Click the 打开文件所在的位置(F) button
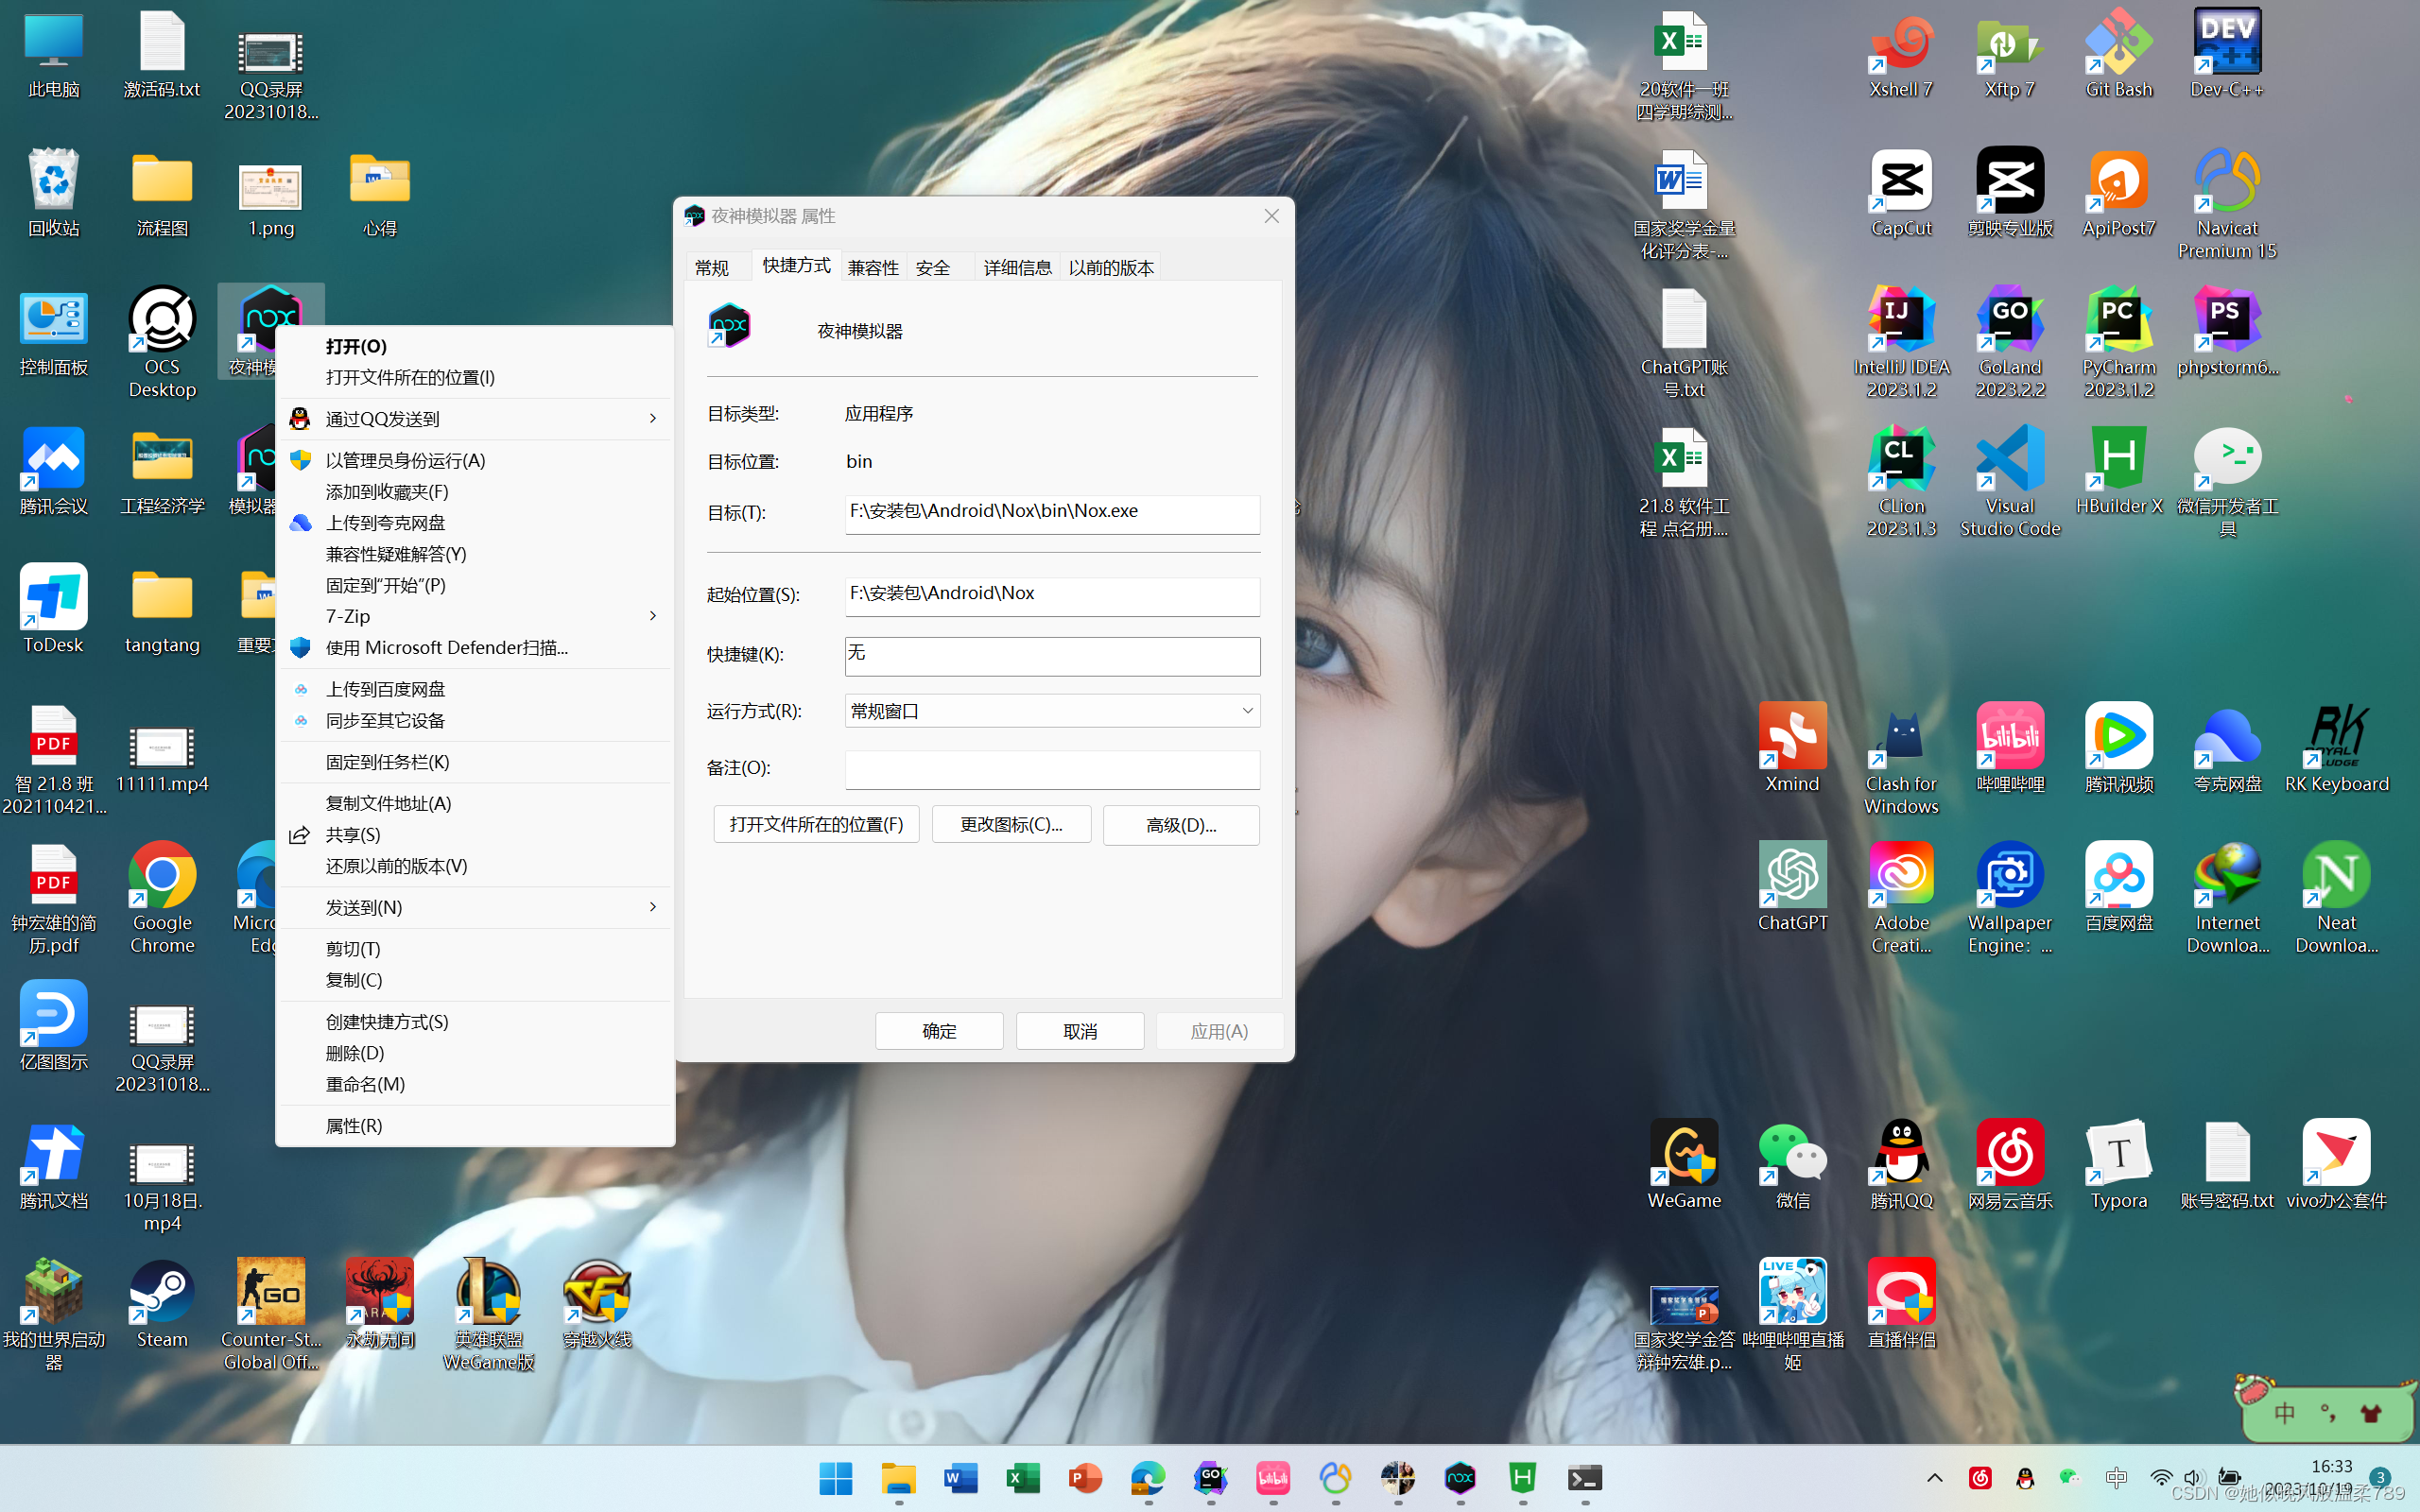 (816, 824)
